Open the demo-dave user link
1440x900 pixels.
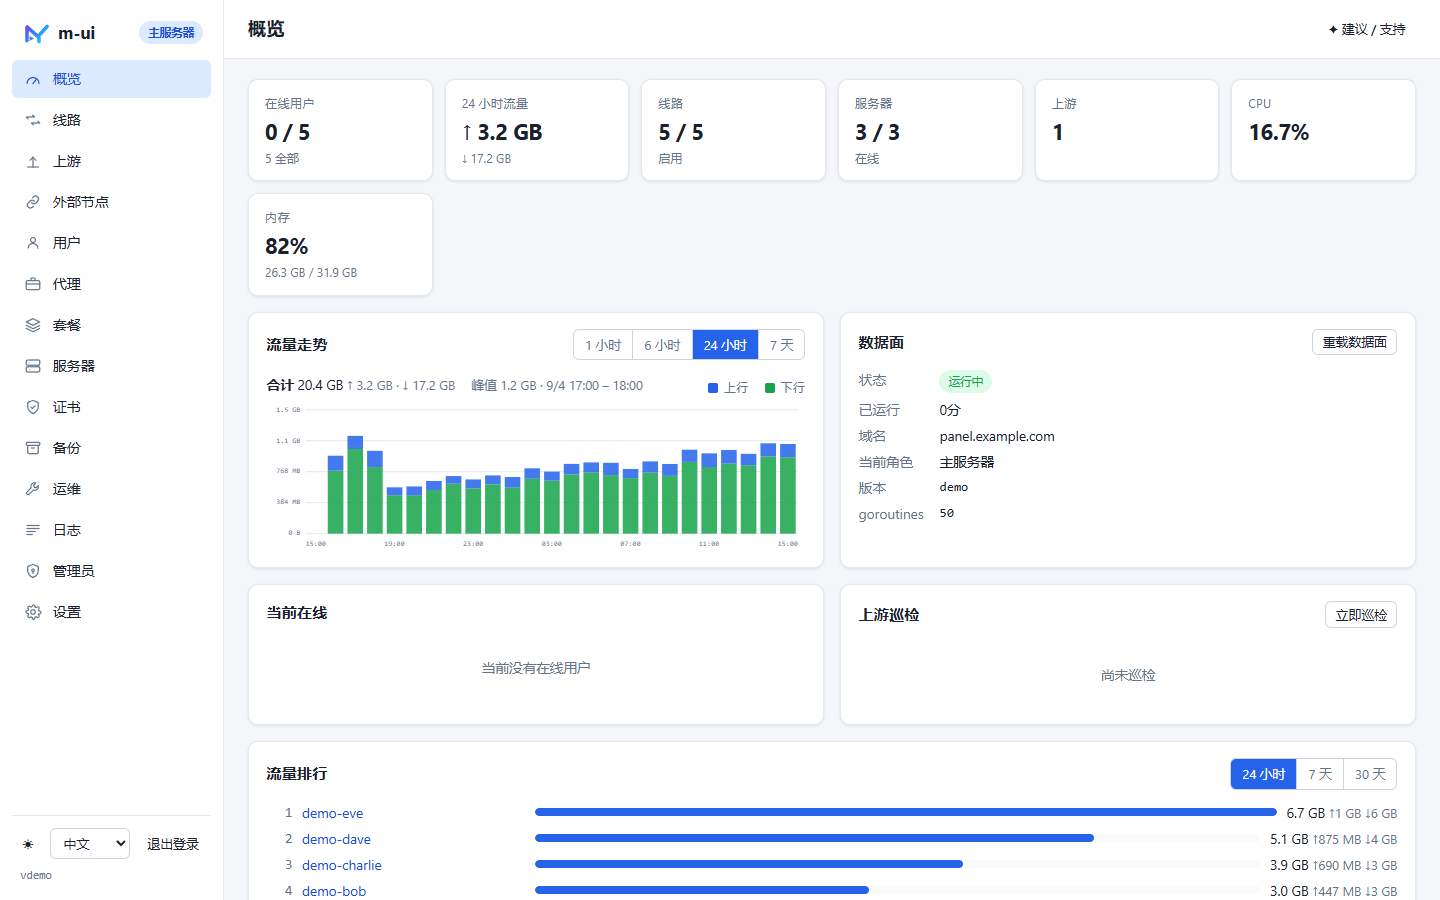[336, 839]
